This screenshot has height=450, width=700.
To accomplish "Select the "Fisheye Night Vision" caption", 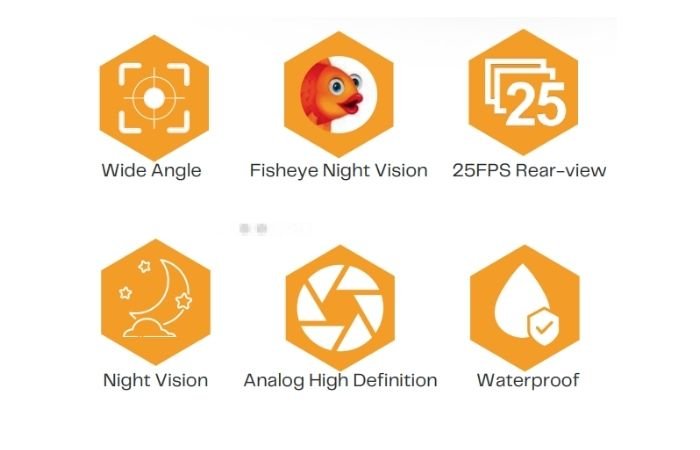I will coord(338,171).
